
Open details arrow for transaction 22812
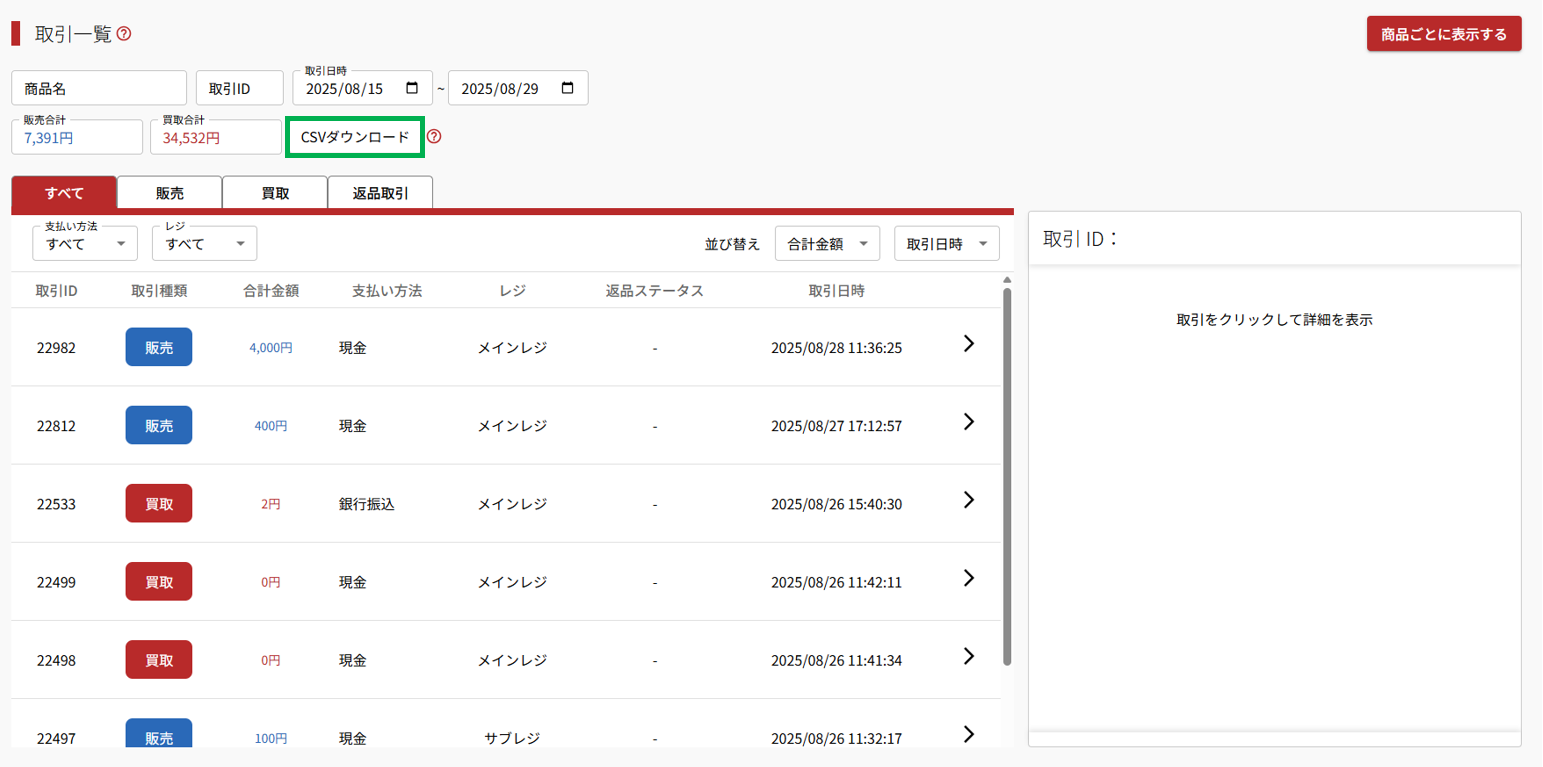(x=967, y=422)
